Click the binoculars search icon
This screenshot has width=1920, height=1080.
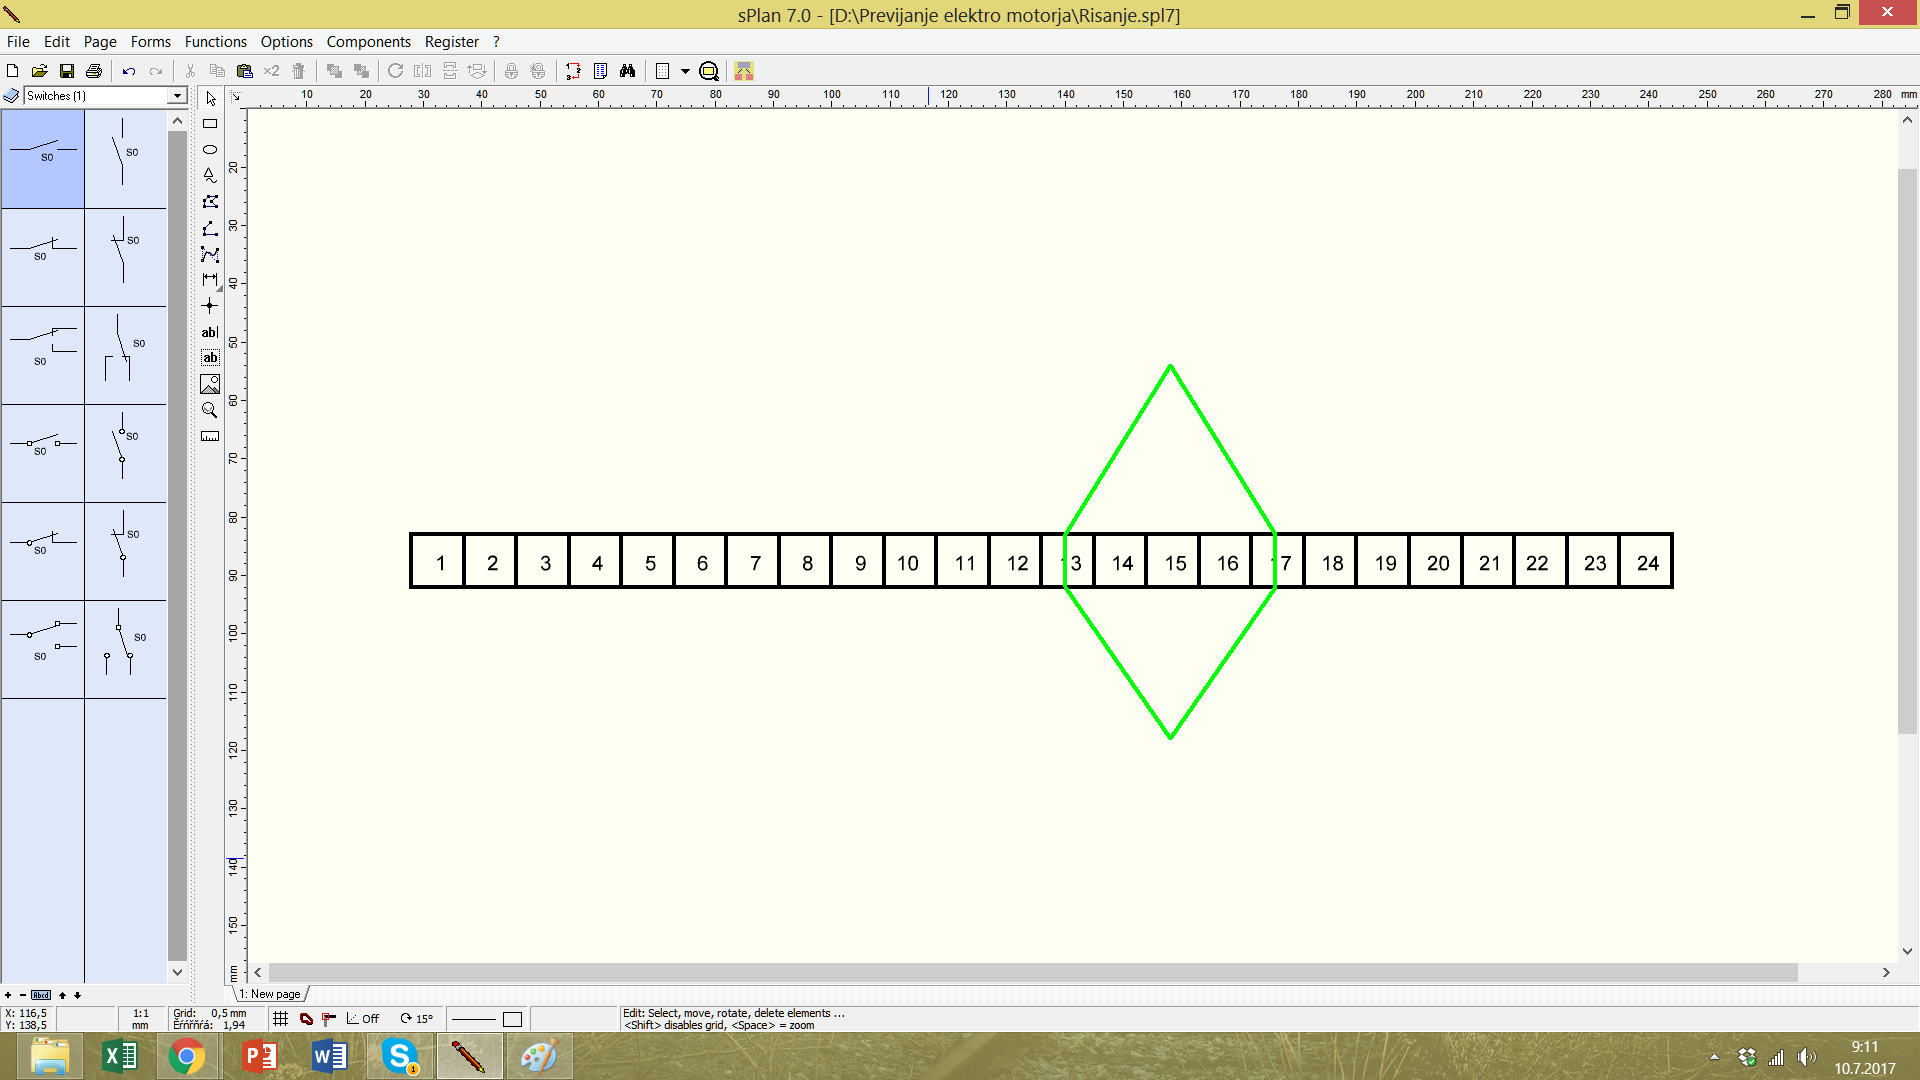point(627,71)
